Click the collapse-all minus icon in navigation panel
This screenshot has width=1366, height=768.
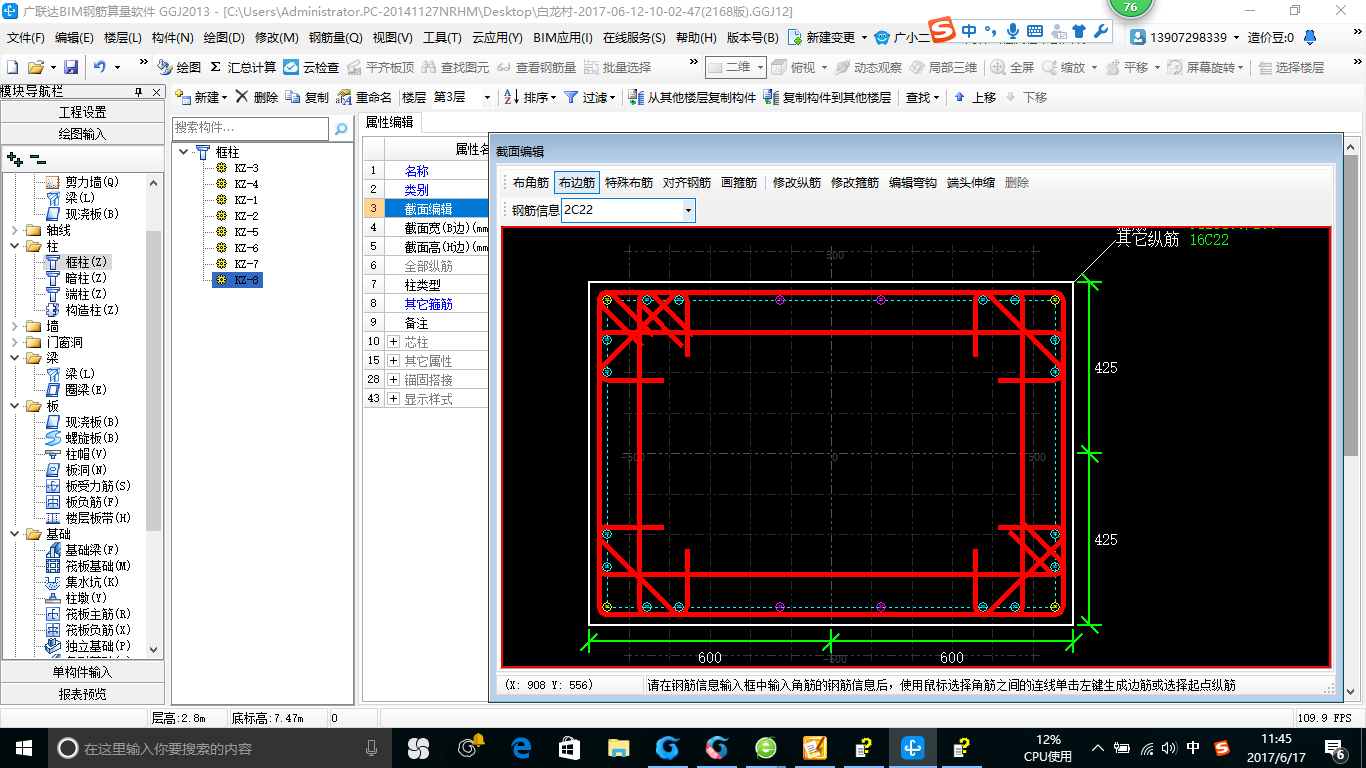[38, 158]
